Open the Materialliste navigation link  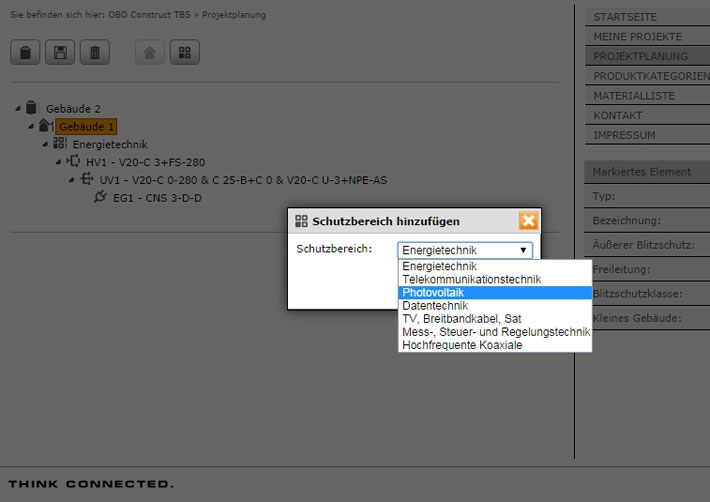point(634,96)
